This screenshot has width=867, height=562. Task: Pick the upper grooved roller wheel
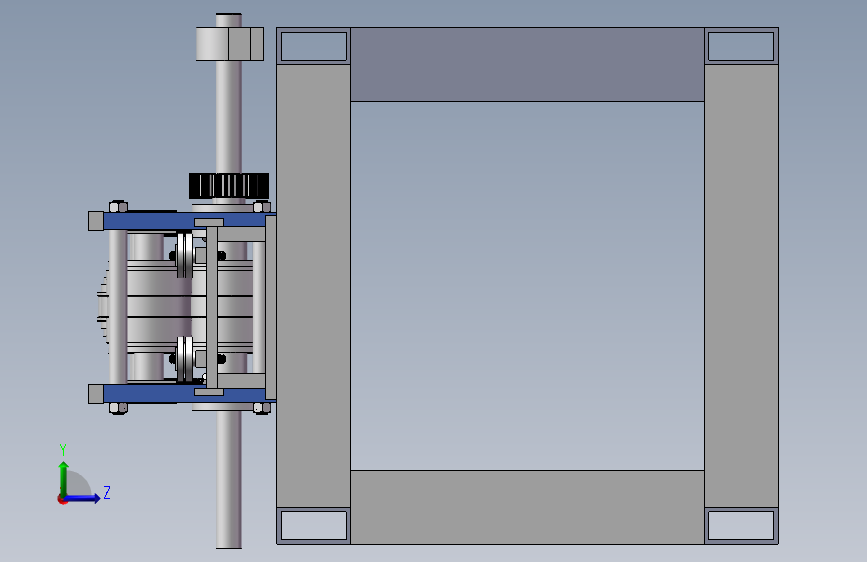pos(185,255)
